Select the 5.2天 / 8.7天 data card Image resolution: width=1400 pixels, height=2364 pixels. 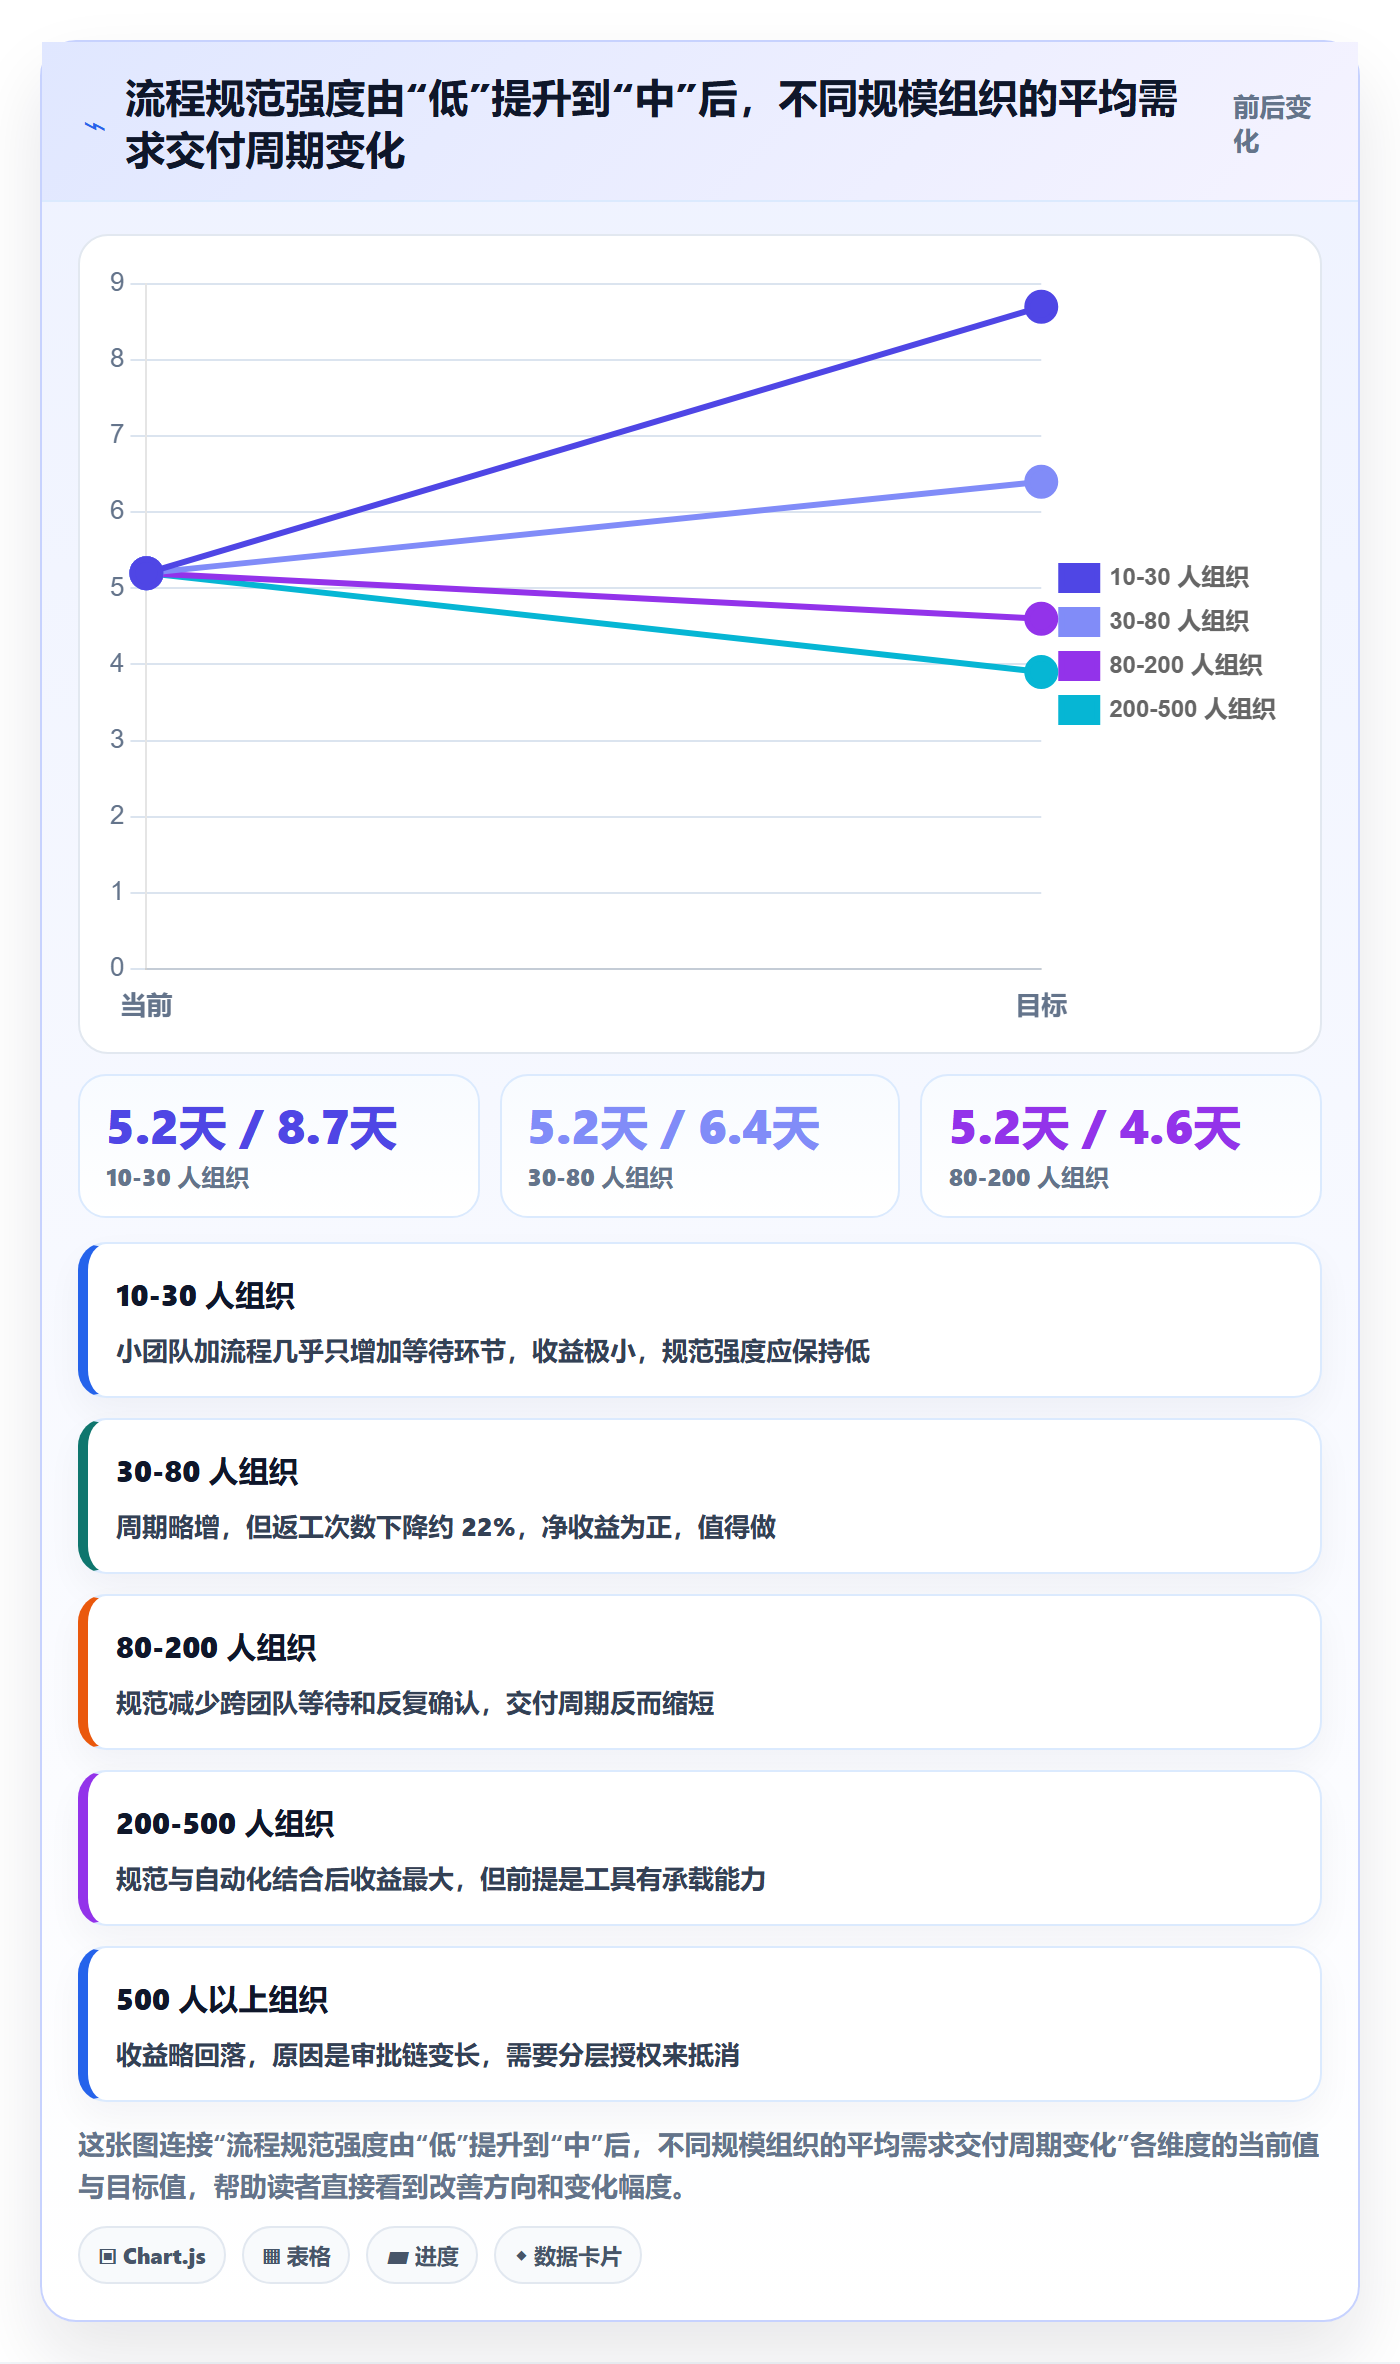click(x=279, y=1146)
